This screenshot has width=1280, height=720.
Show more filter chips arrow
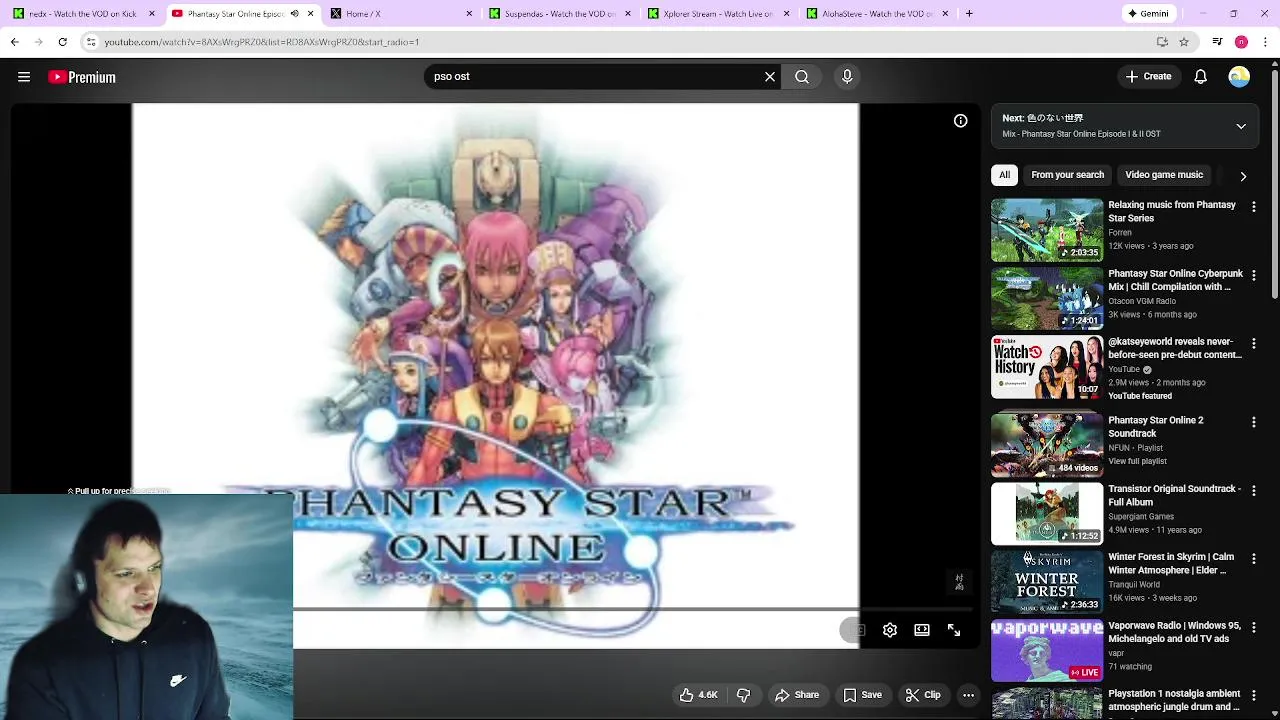1243,176
